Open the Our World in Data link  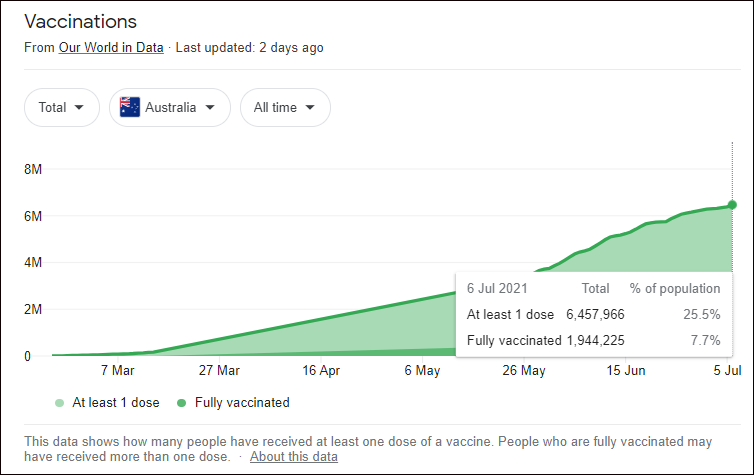click(110, 47)
